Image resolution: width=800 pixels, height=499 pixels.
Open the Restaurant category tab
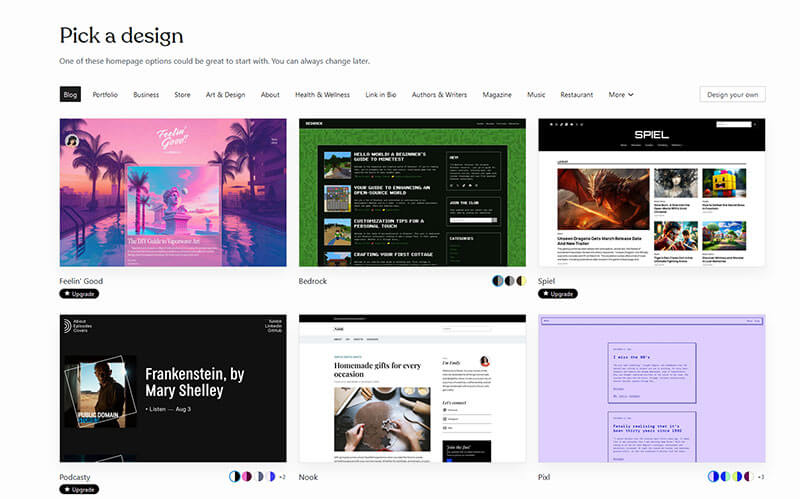[576, 95]
